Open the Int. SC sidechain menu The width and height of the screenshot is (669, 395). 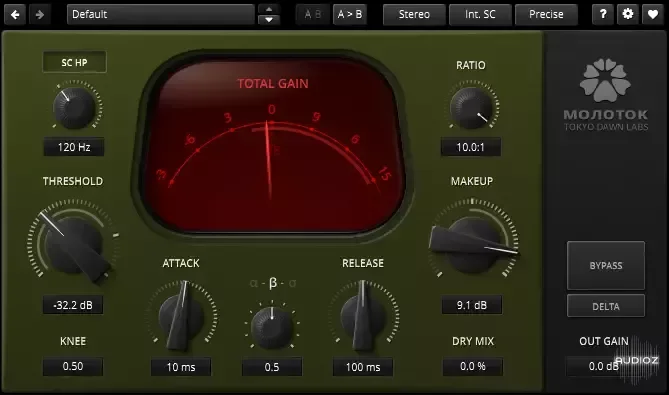(x=480, y=15)
